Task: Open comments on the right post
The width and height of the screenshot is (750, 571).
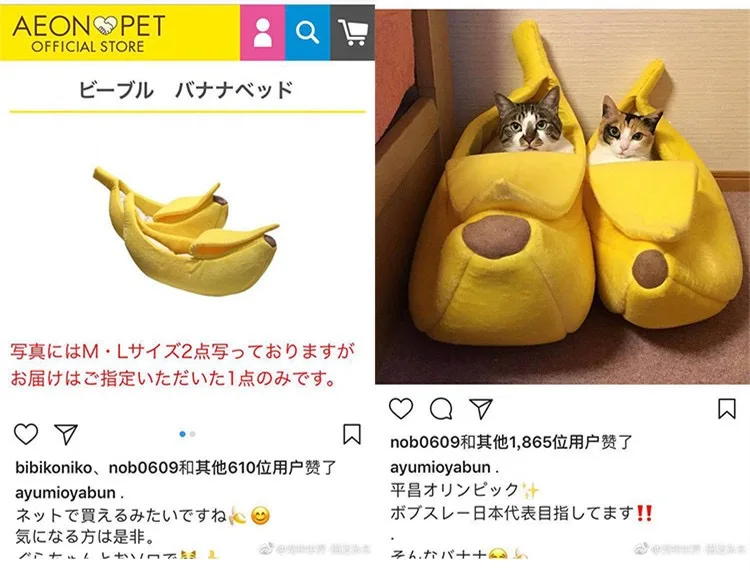Action: [x=441, y=409]
